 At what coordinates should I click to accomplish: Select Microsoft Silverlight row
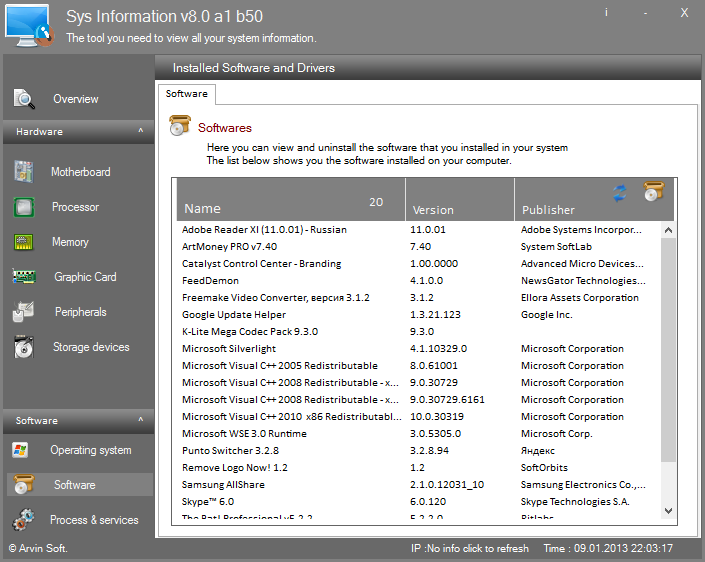(x=420, y=349)
